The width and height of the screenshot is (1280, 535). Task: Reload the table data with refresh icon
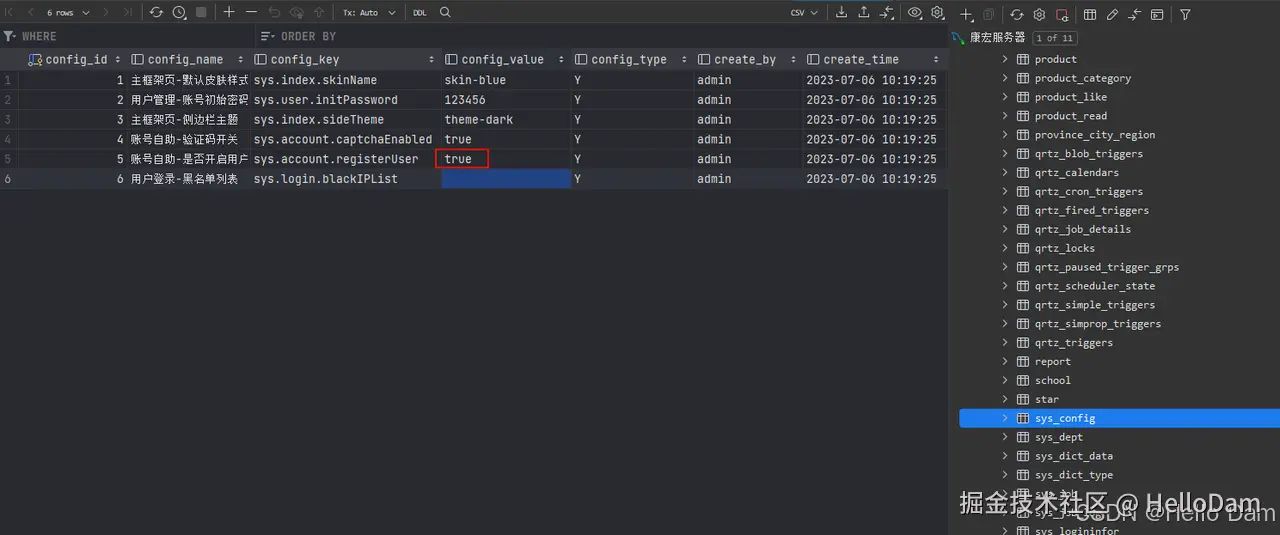click(x=156, y=13)
